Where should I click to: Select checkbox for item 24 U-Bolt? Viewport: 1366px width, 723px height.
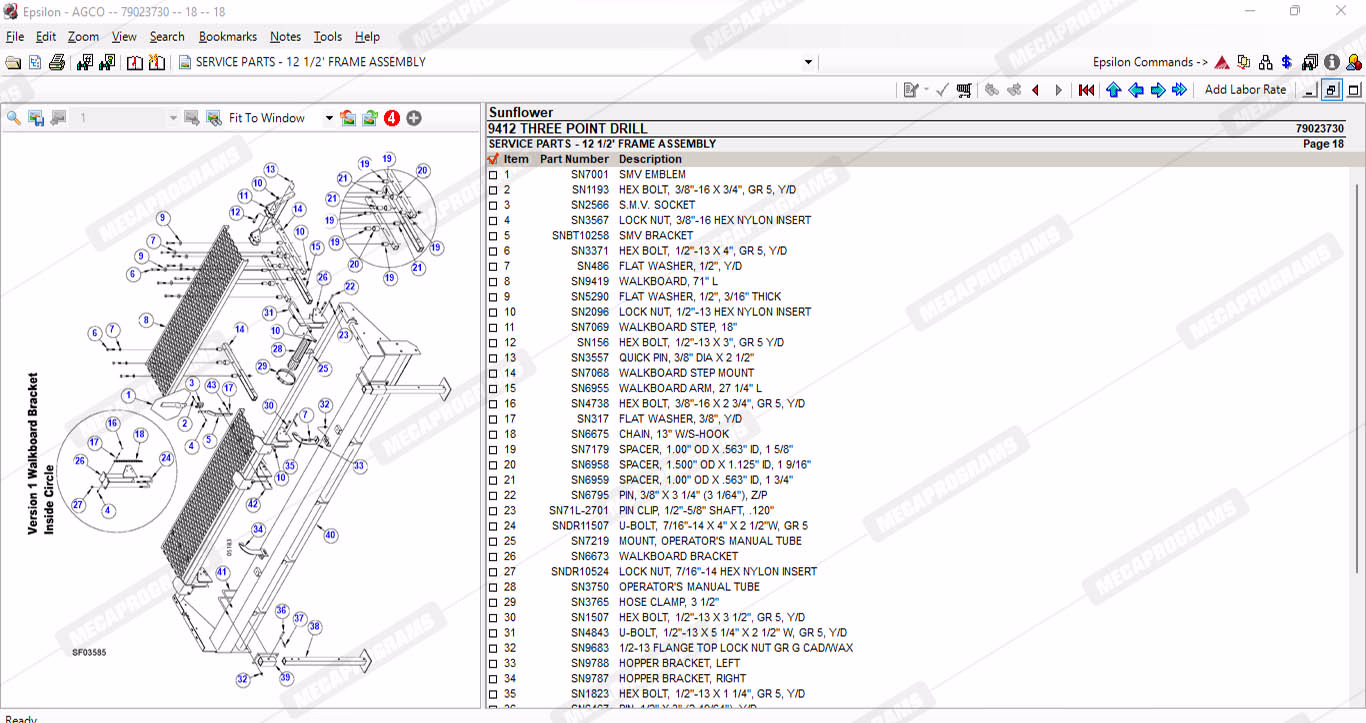(x=493, y=526)
